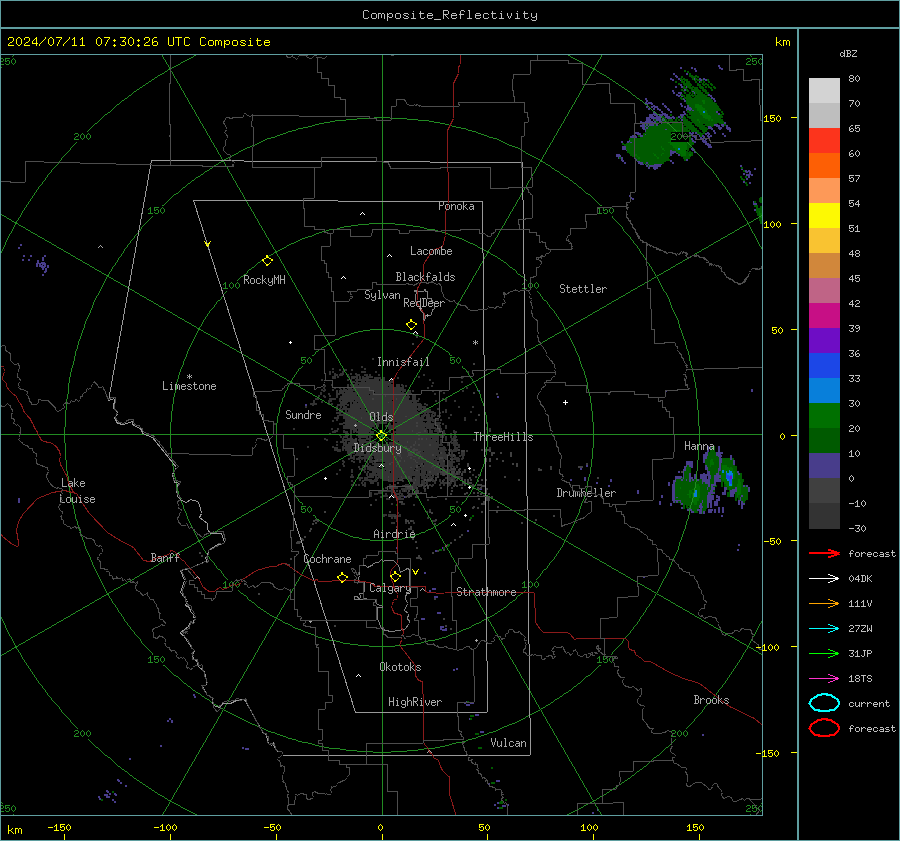
Task: Click the ThreeHills label
Action: [503, 437]
